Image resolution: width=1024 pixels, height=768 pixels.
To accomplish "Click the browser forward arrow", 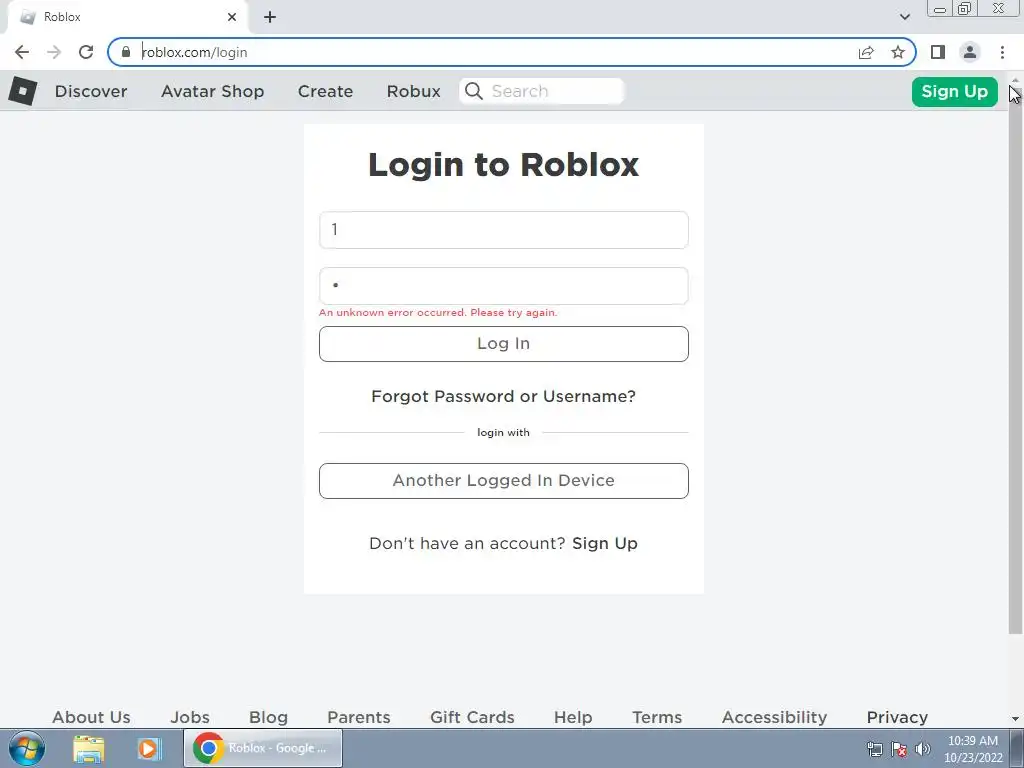I will pyautogui.click(x=54, y=52).
